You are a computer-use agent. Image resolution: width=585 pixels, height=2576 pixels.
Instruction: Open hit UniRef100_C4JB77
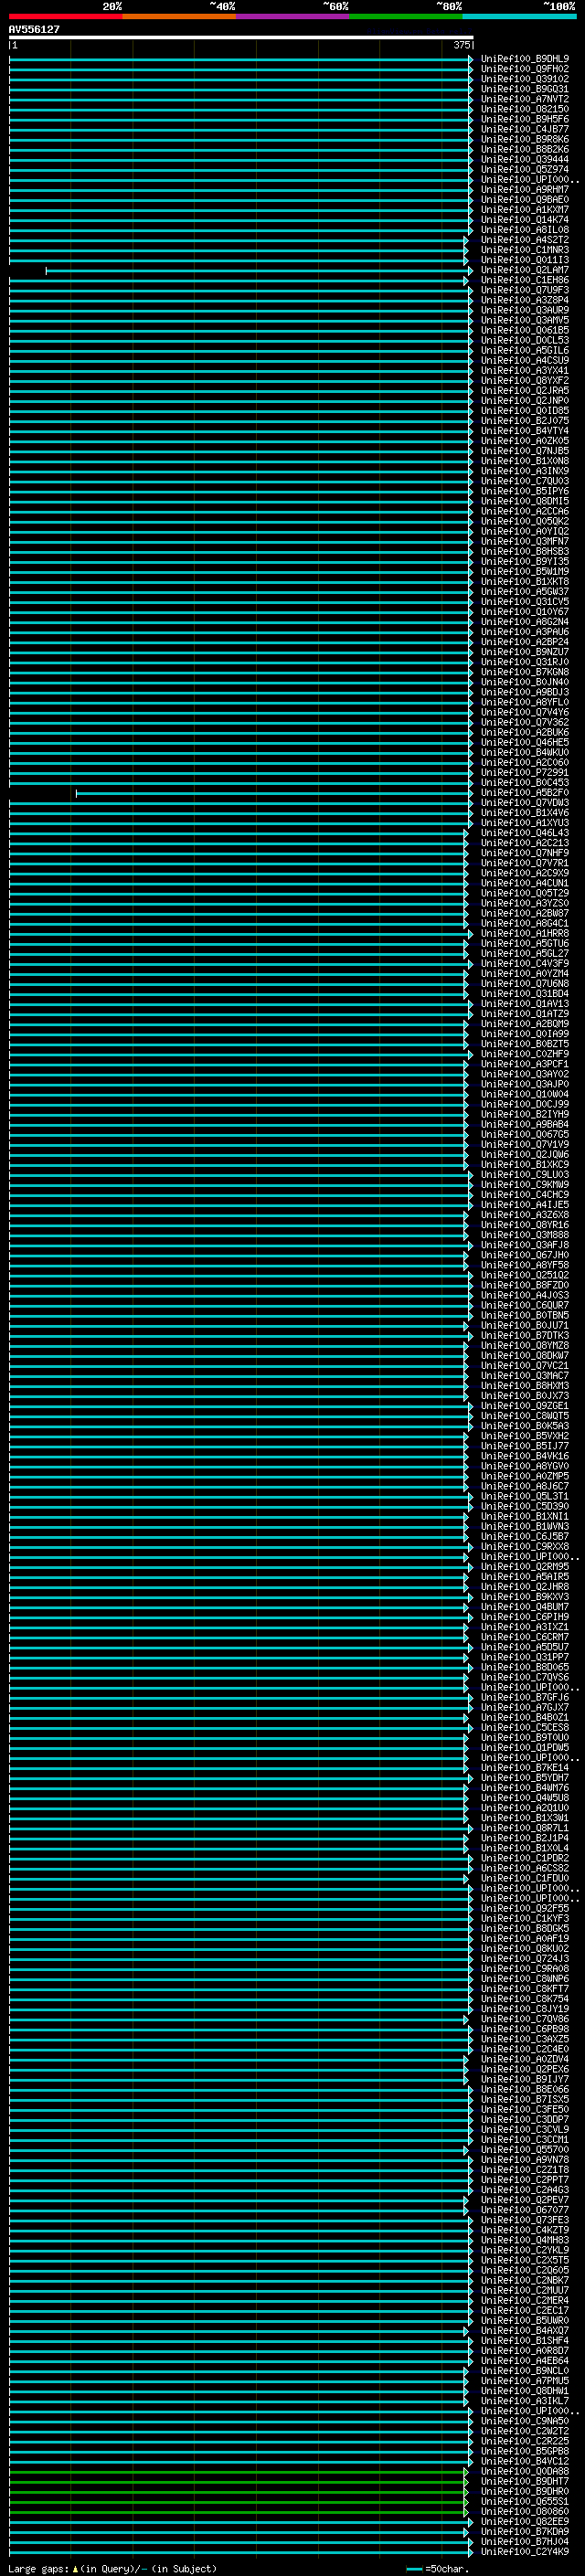click(525, 129)
